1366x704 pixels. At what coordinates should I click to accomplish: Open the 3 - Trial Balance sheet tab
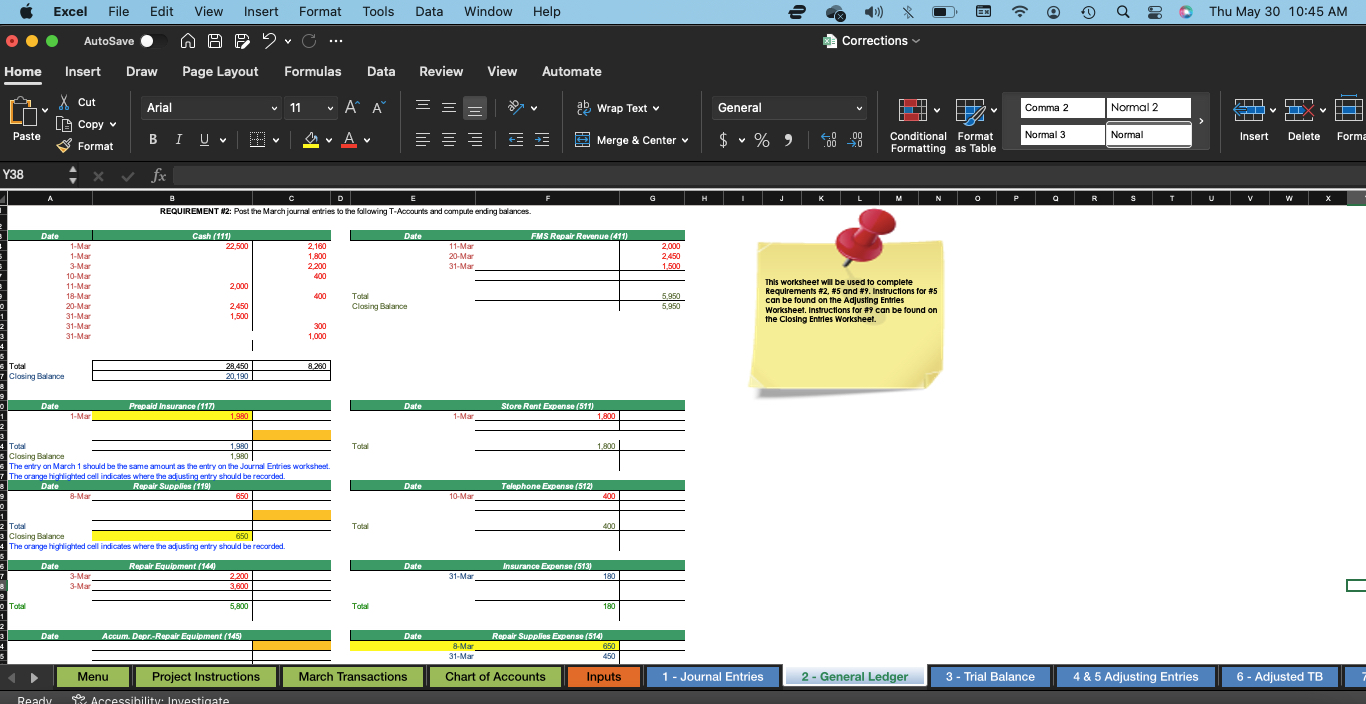(990, 676)
